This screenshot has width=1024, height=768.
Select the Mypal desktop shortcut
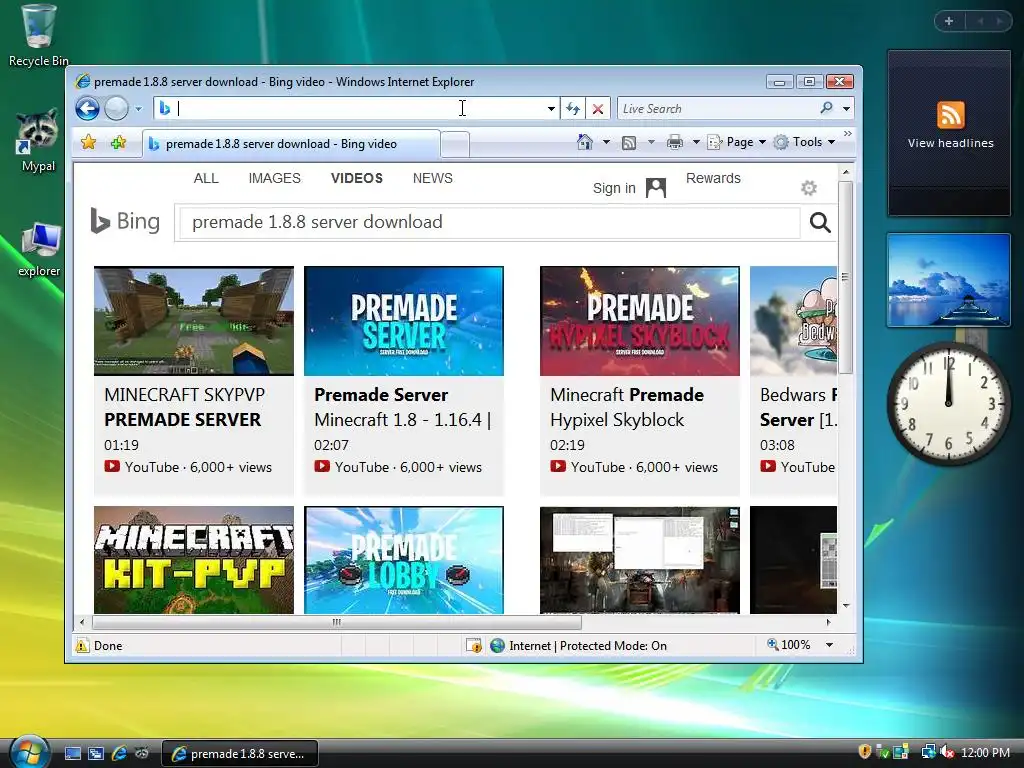(39, 141)
